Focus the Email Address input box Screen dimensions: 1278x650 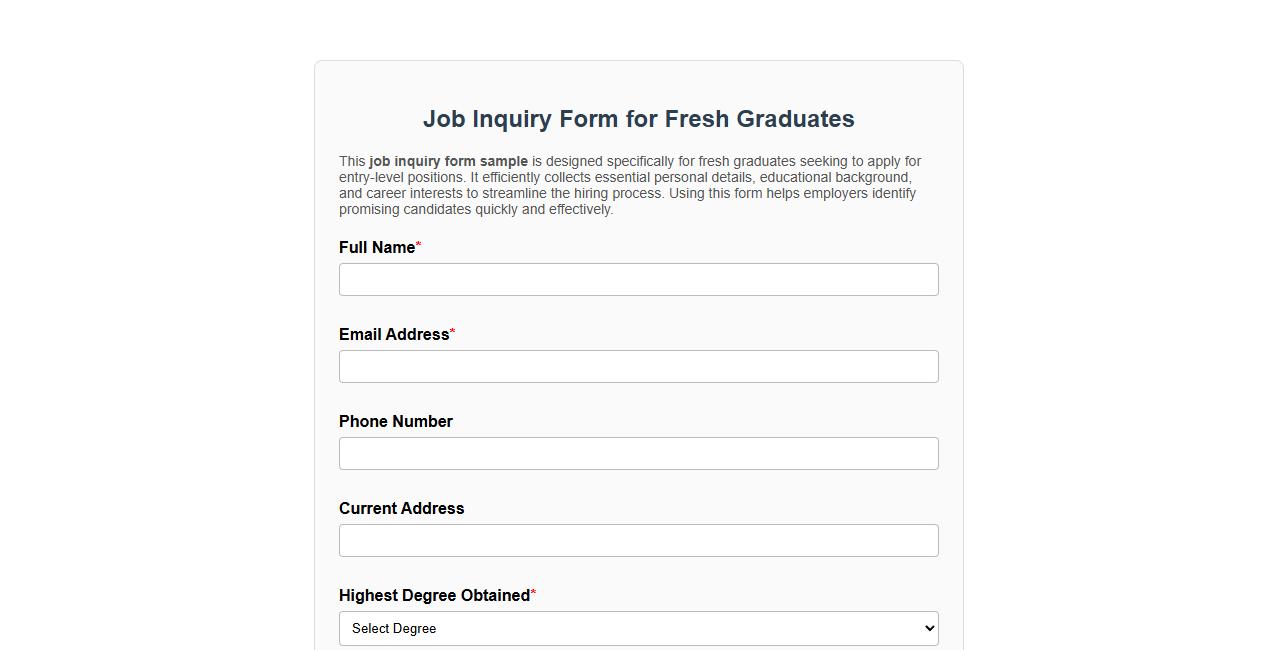click(x=638, y=366)
